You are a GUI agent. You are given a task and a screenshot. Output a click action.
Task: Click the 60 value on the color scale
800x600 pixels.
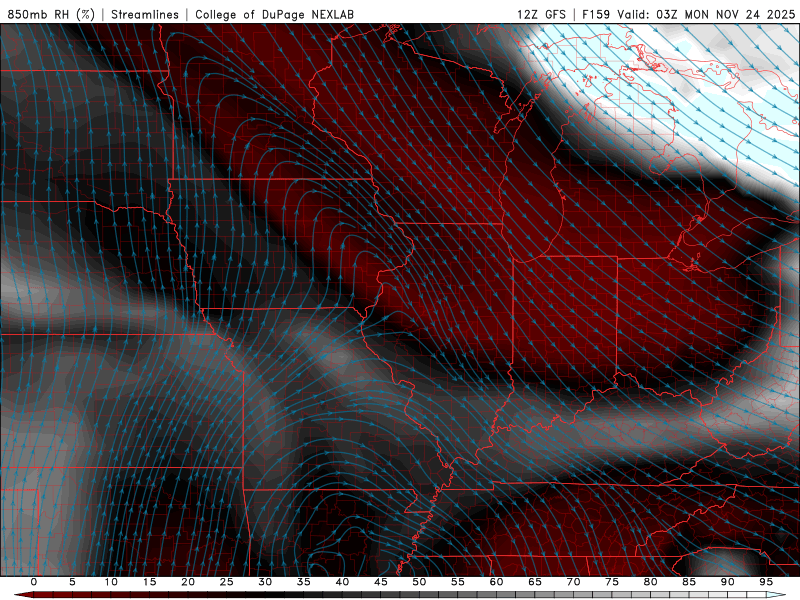tap(496, 582)
